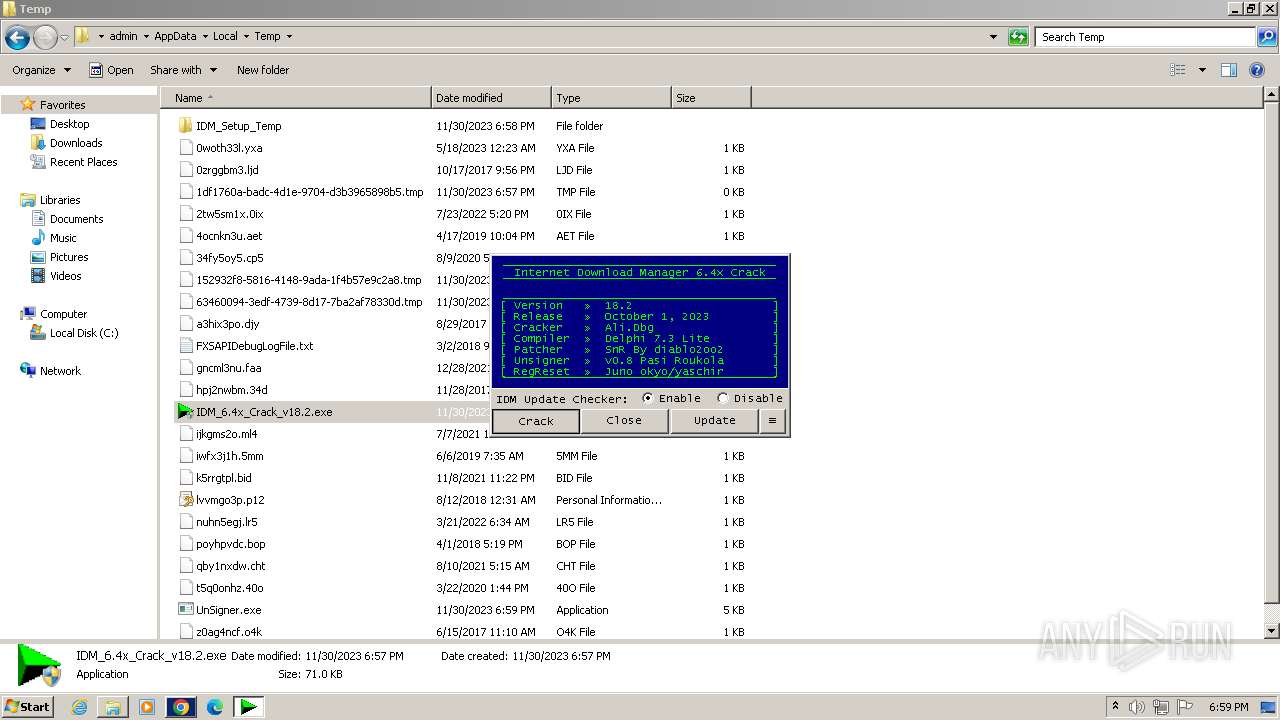This screenshot has width=1280, height=720.
Task: Expand the address bar history dropdown
Action: tap(993, 37)
